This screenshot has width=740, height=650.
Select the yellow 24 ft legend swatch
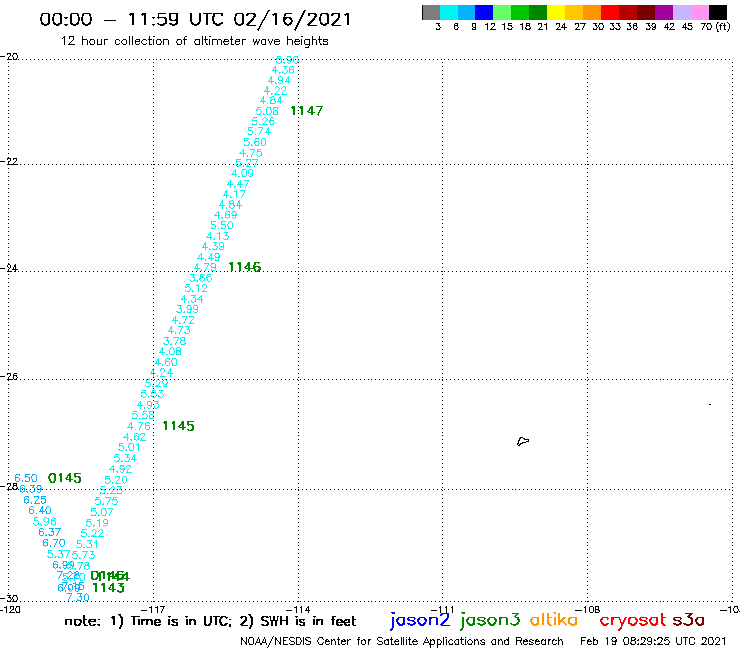(556, 12)
